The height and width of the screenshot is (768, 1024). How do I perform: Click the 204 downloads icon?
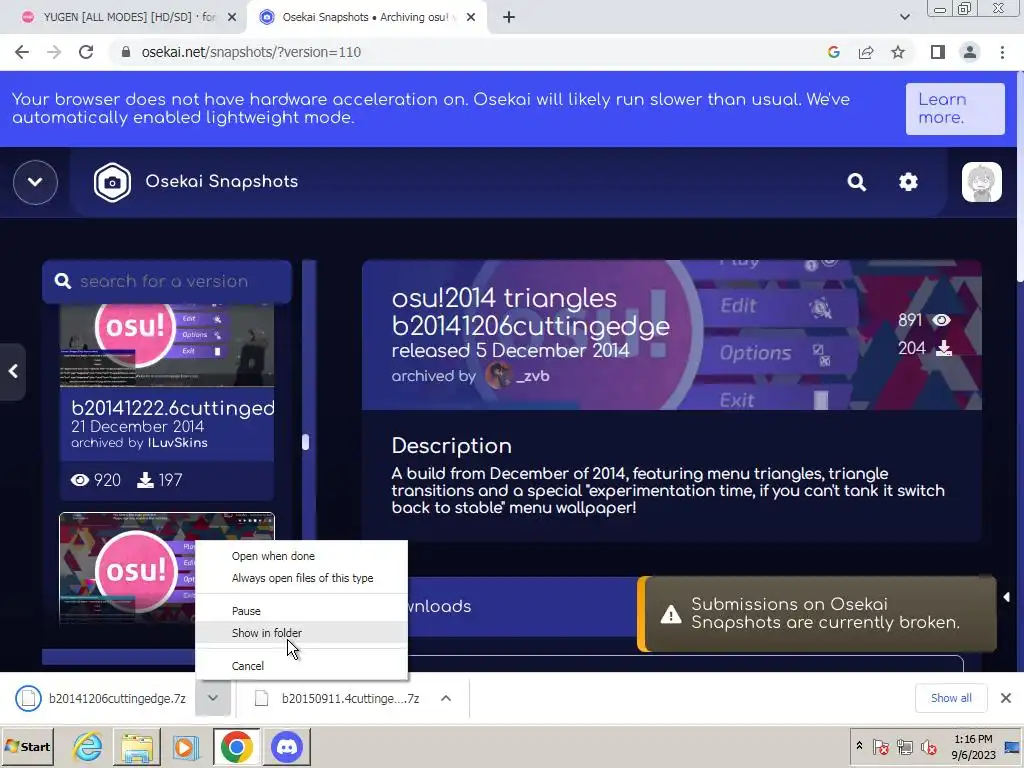click(x=944, y=348)
